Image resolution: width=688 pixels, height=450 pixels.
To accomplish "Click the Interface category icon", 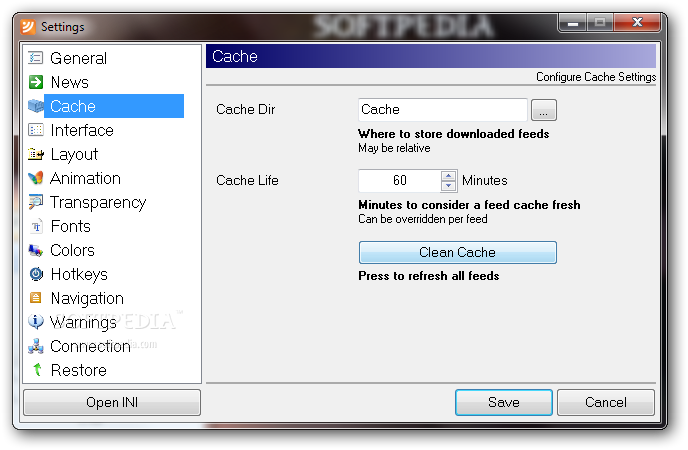I will tap(36, 130).
